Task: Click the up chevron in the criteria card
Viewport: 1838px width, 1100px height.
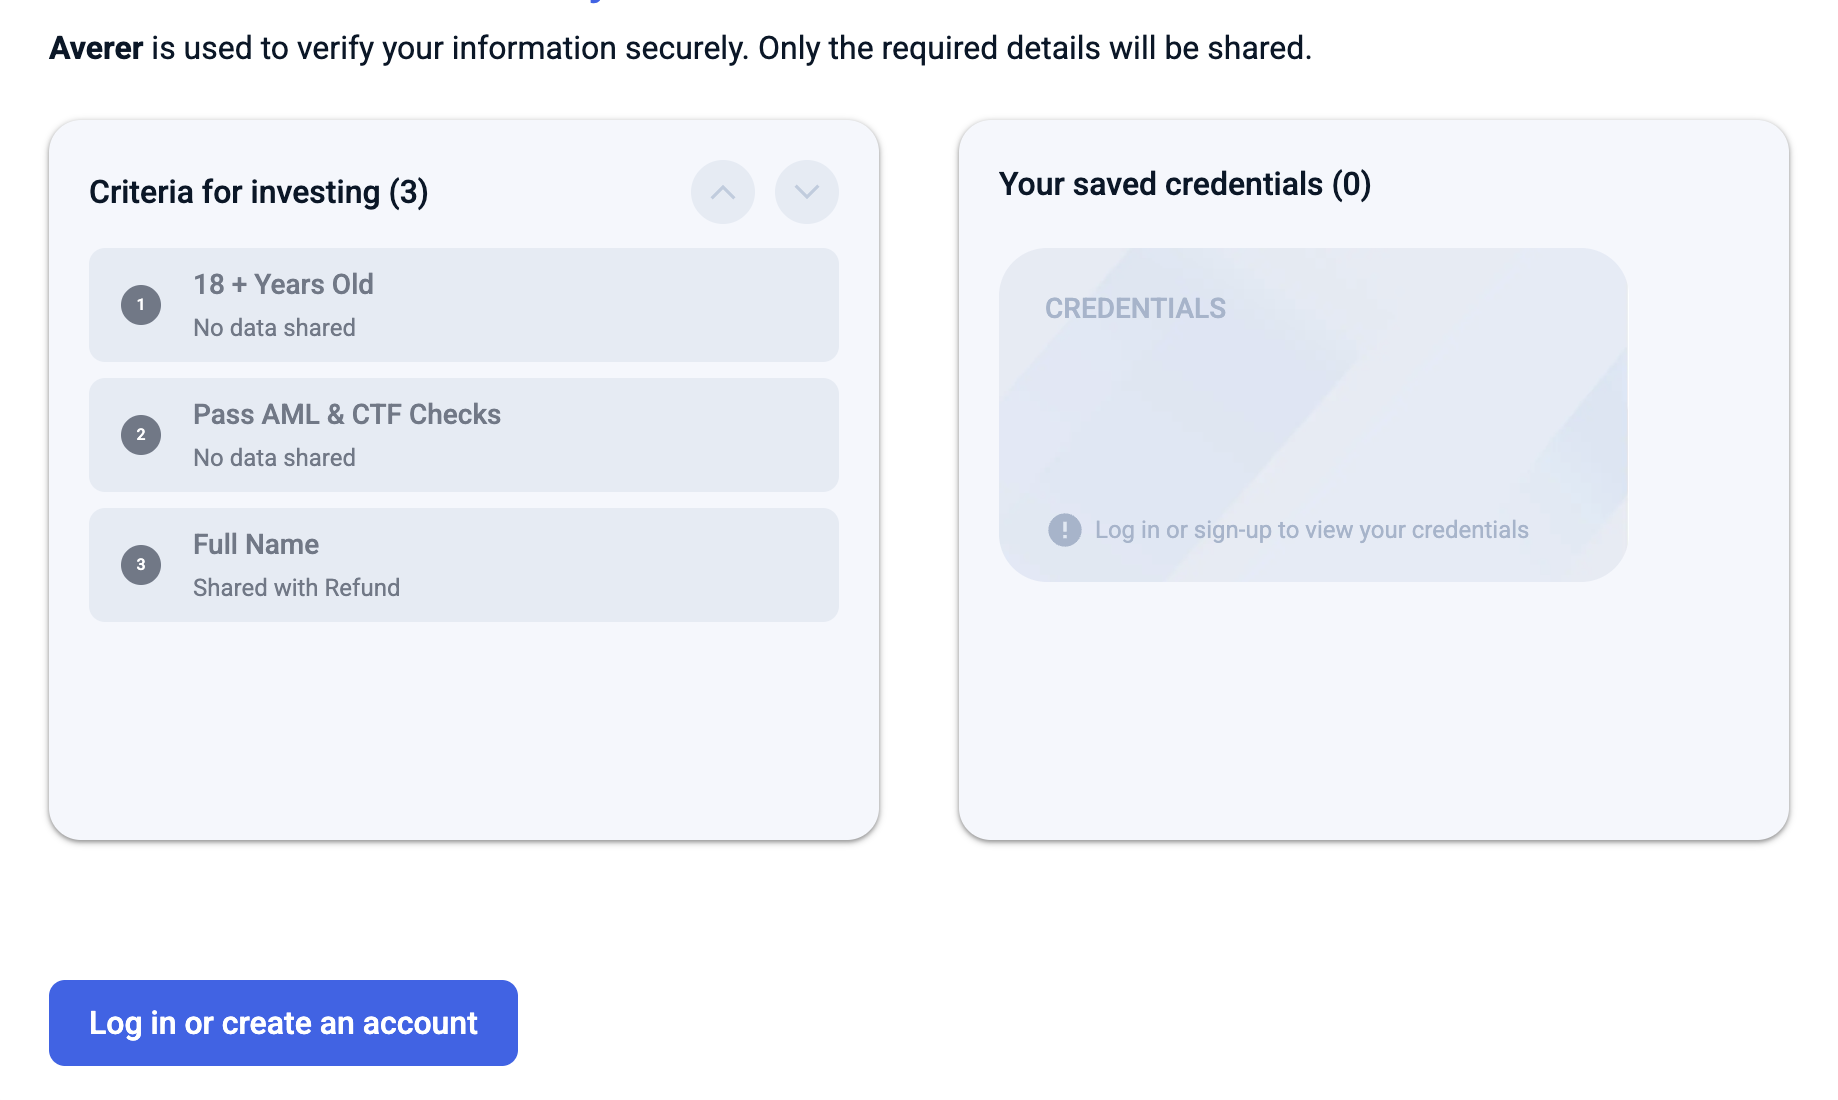Action: (x=722, y=192)
